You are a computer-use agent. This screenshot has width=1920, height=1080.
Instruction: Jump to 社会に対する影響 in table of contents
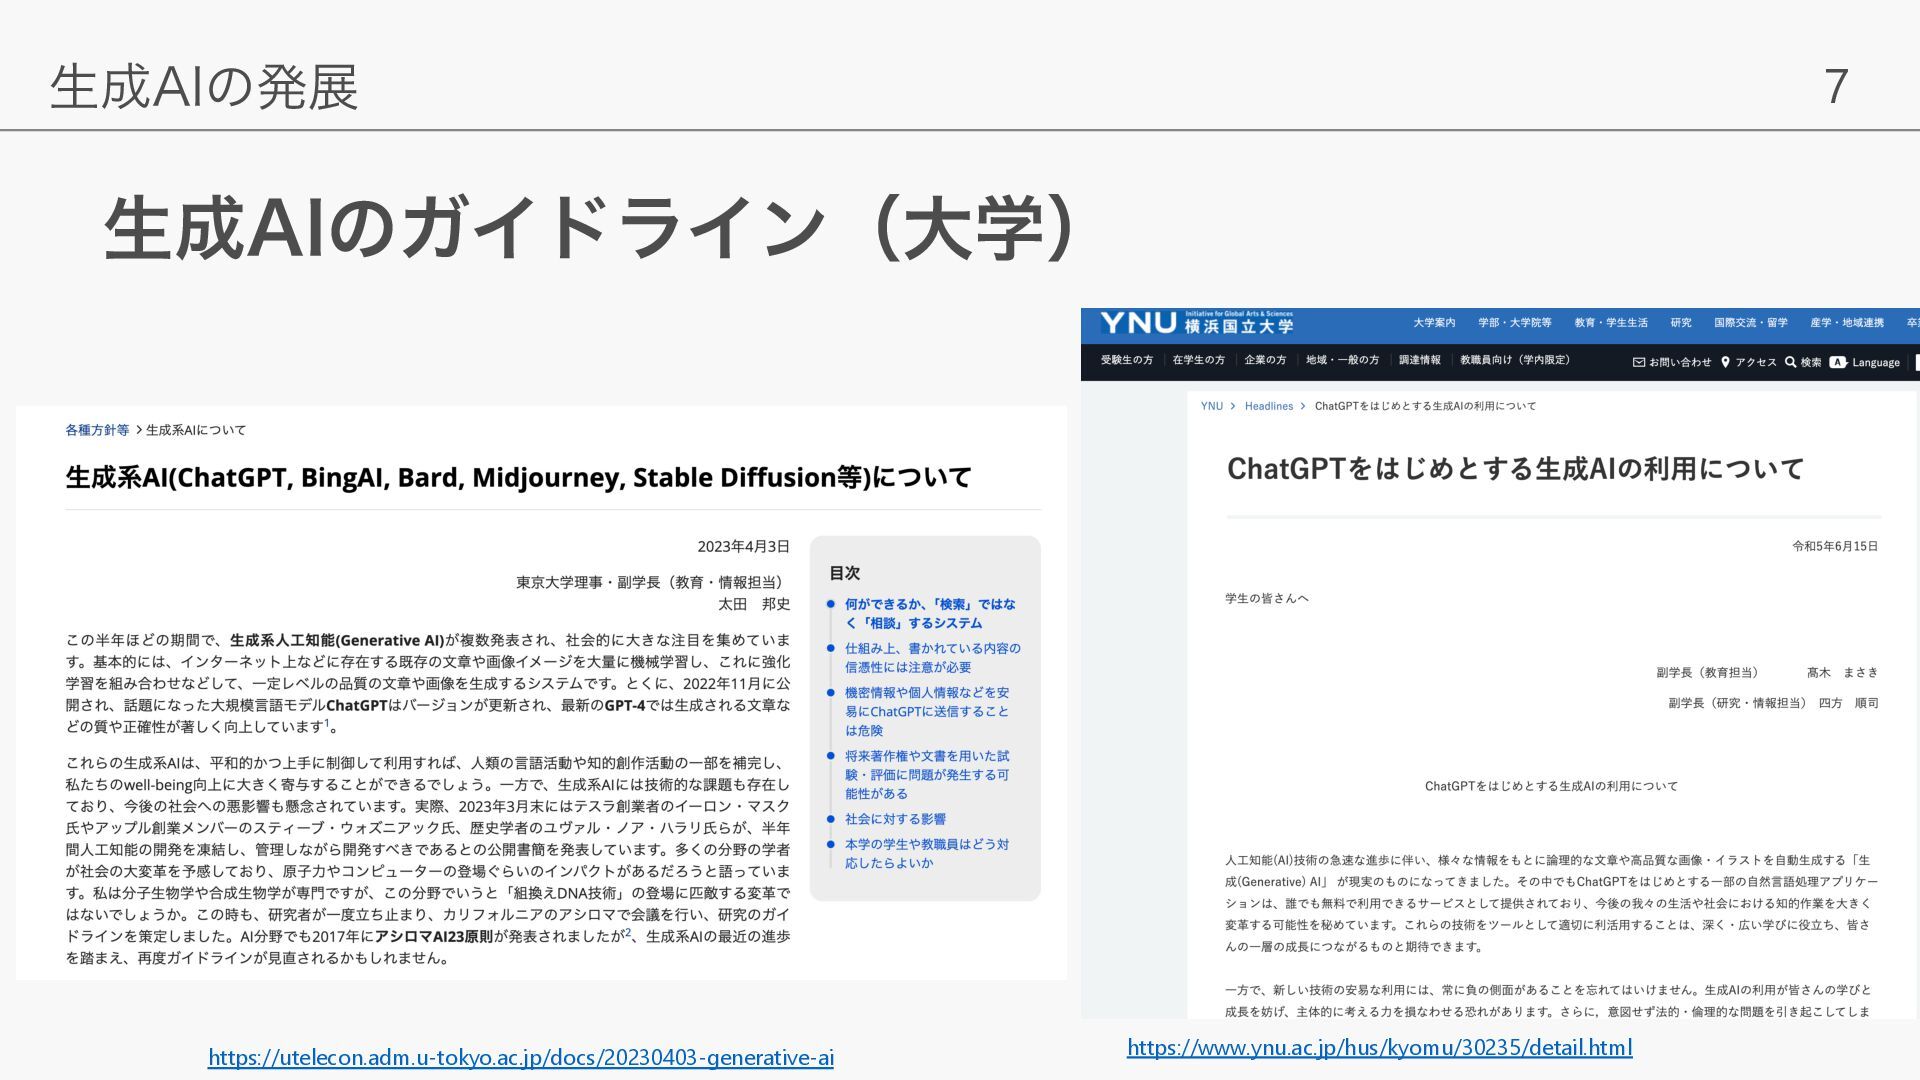(895, 819)
